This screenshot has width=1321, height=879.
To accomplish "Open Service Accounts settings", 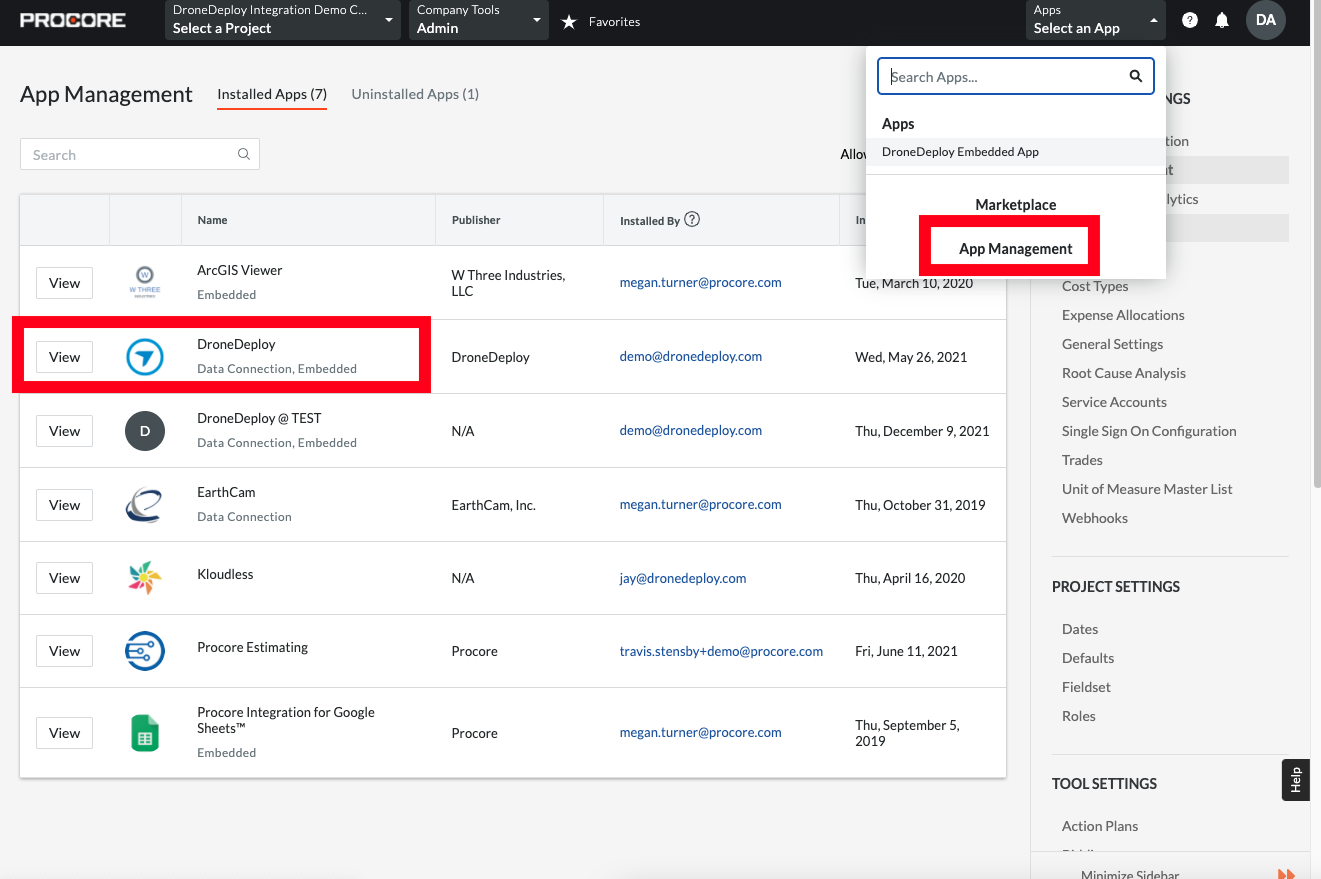I will [x=1114, y=402].
